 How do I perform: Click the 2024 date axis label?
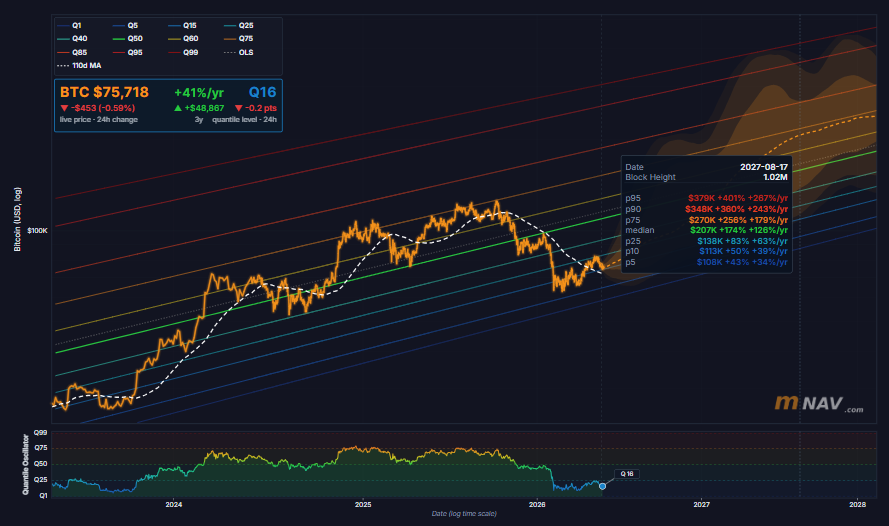[x=173, y=504]
